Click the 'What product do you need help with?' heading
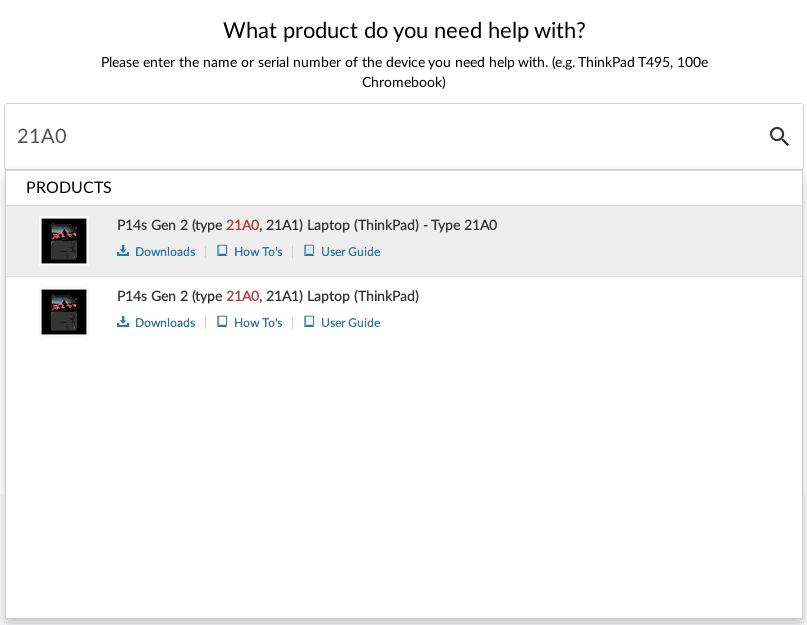 click(404, 30)
